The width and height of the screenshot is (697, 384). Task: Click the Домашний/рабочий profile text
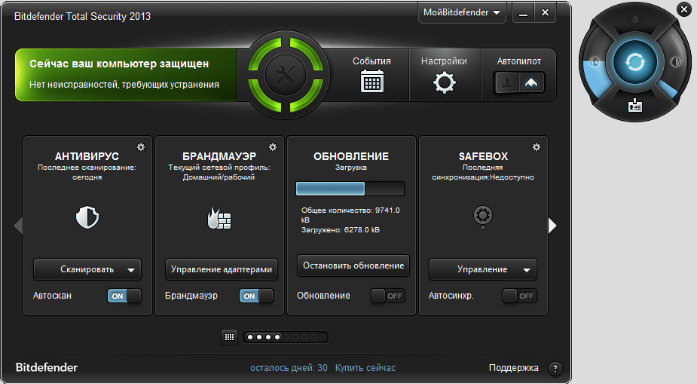click(x=219, y=177)
